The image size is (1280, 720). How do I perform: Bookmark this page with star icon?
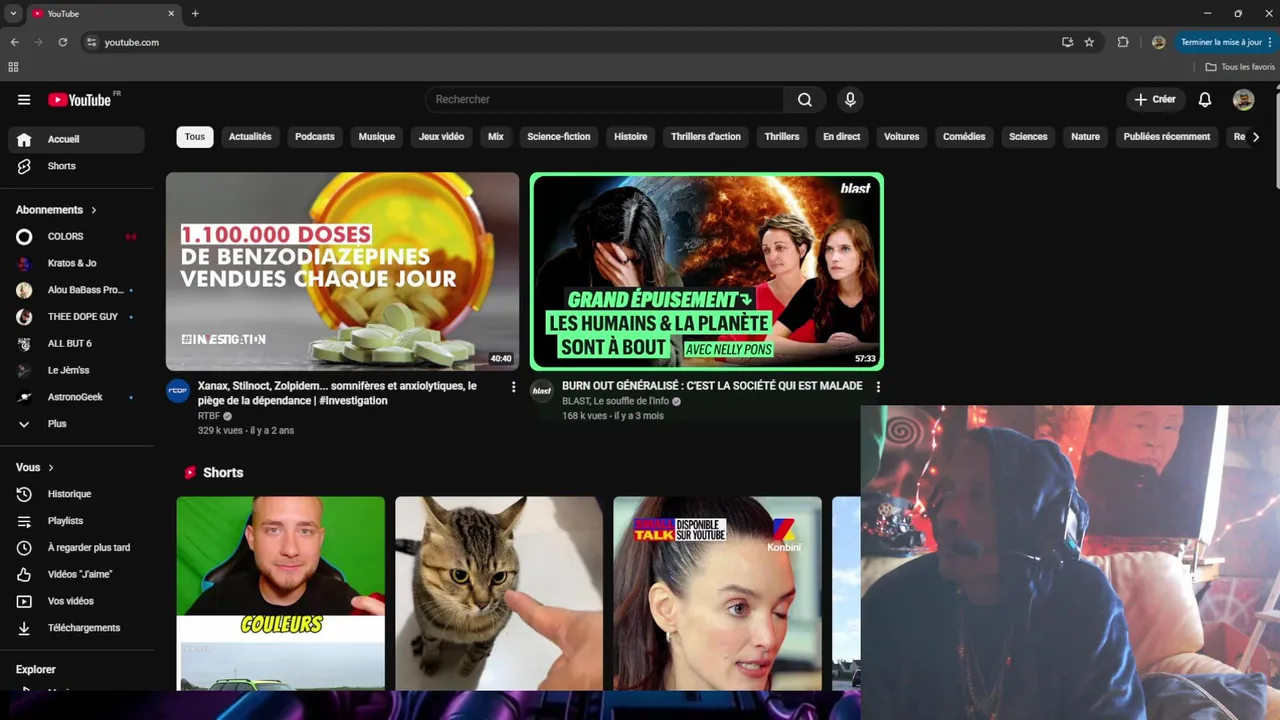[x=1089, y=42]
